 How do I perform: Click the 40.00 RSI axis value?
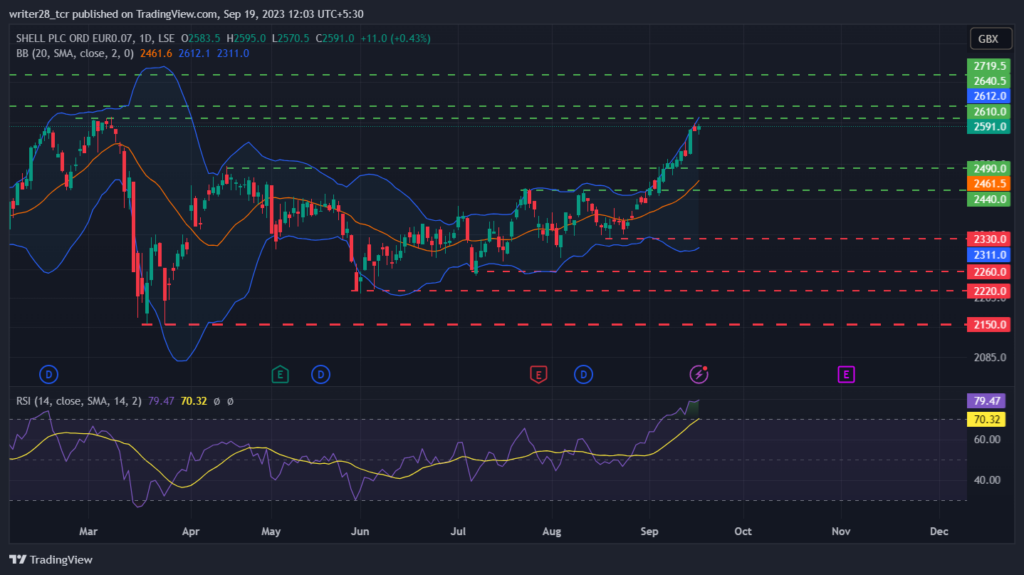(987, 480)
